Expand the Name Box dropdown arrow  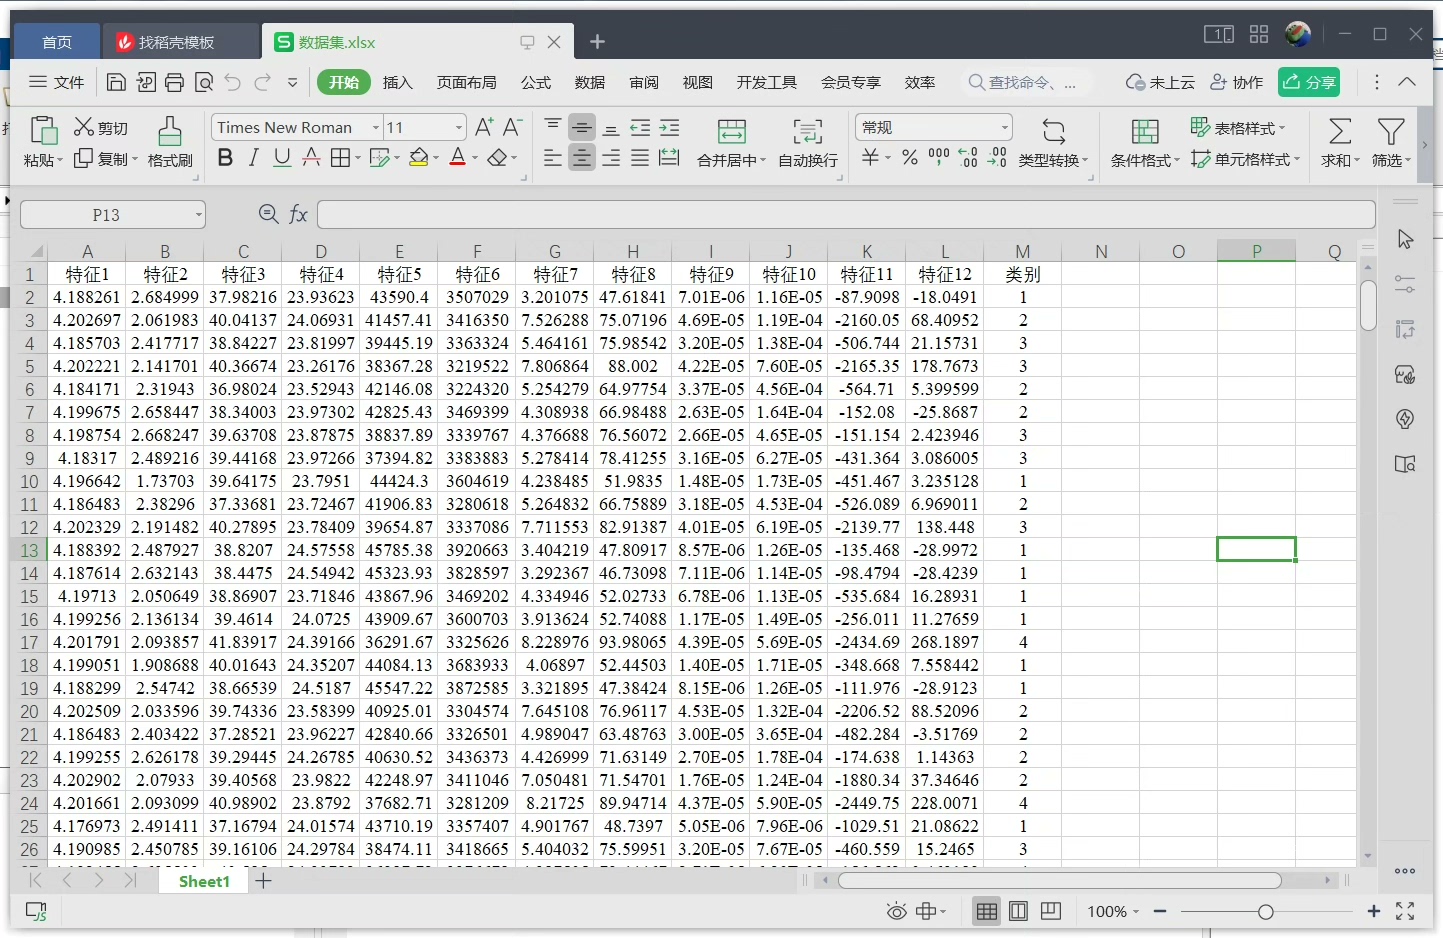point(199,215)
